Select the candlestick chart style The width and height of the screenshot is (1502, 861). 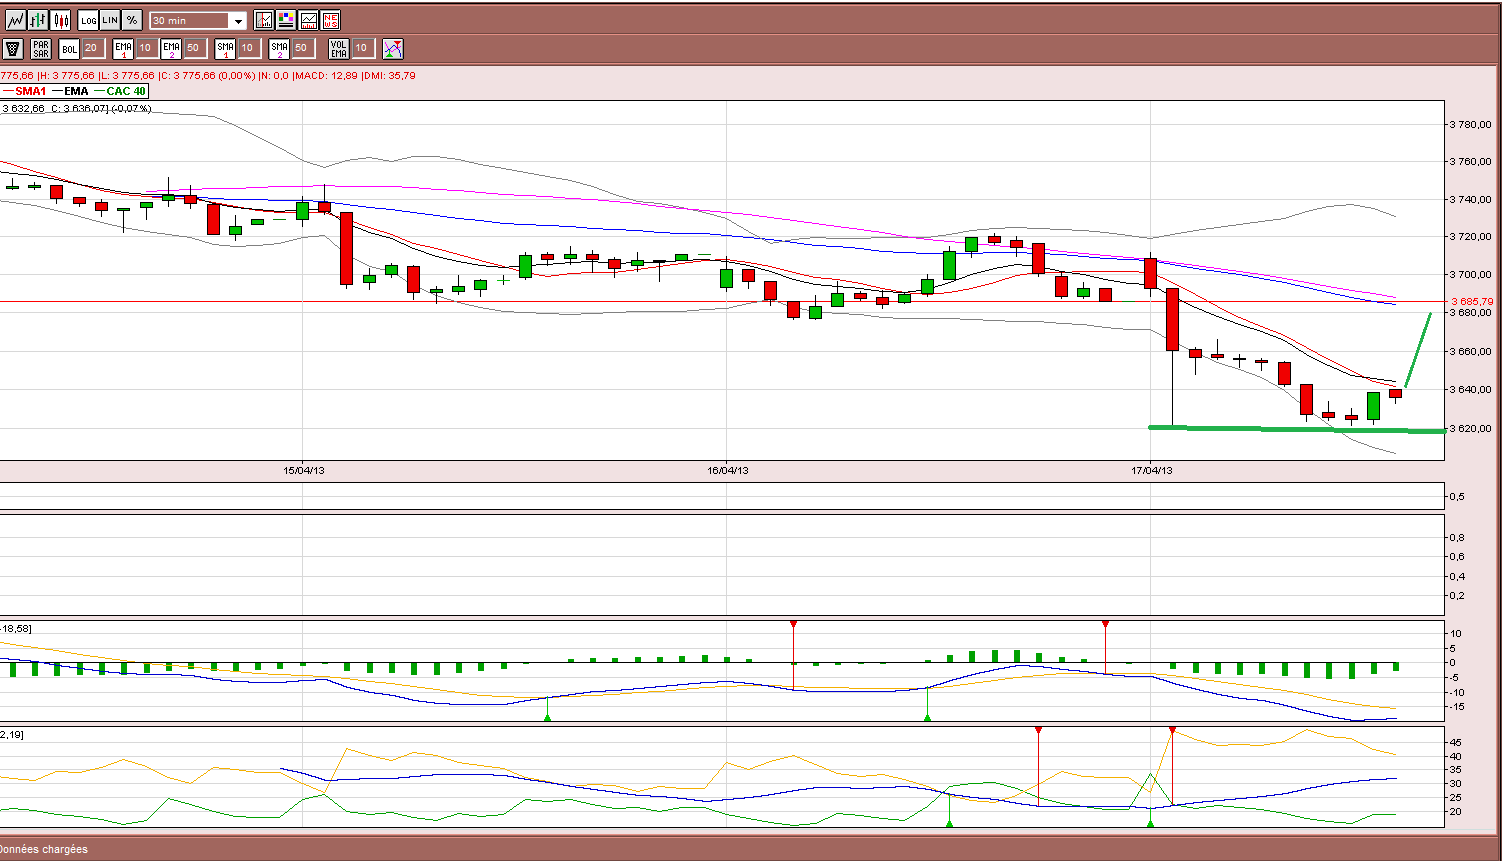[x=61, y=20]
